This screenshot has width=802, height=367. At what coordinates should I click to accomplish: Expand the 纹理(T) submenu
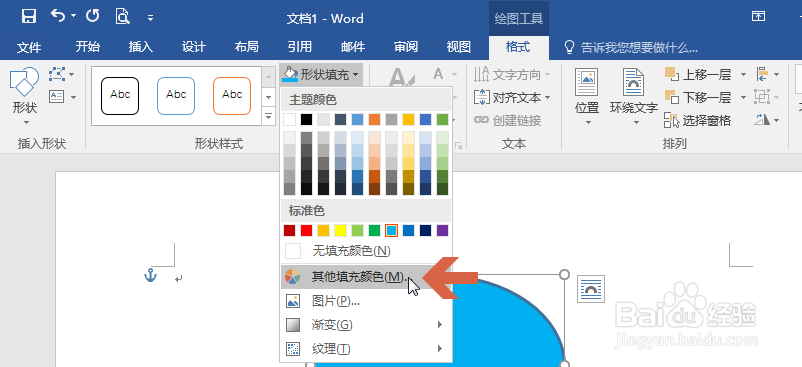366,349
